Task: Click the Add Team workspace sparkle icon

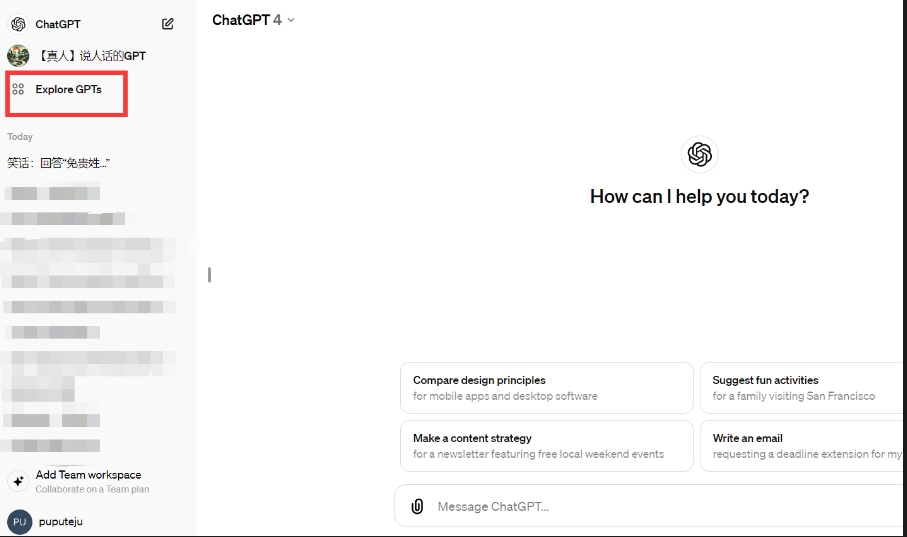Action: tap(18, 481)
